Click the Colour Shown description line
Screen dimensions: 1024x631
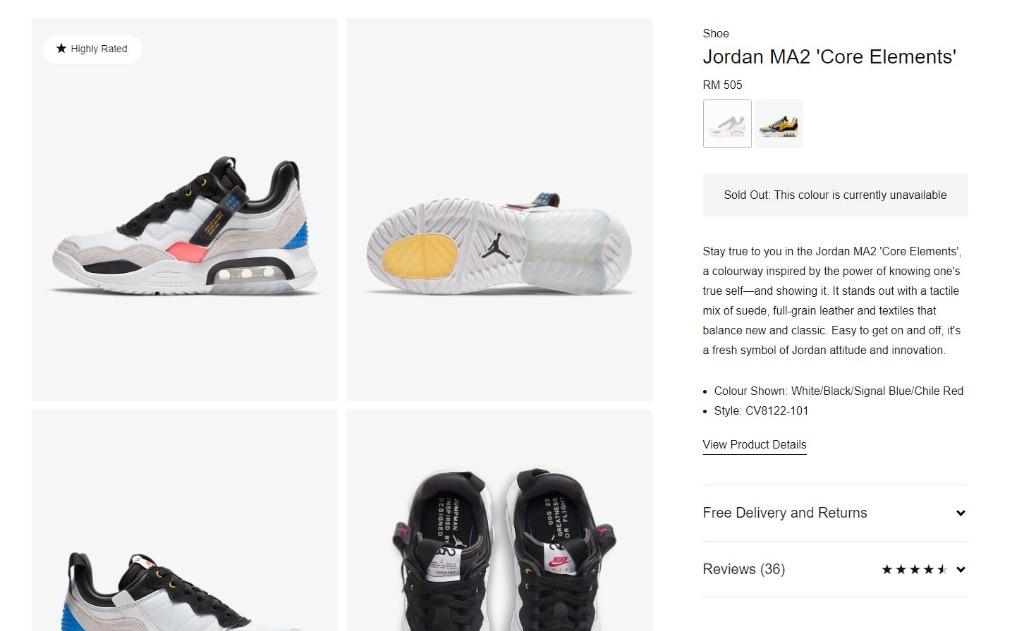(x=839, y=391)
